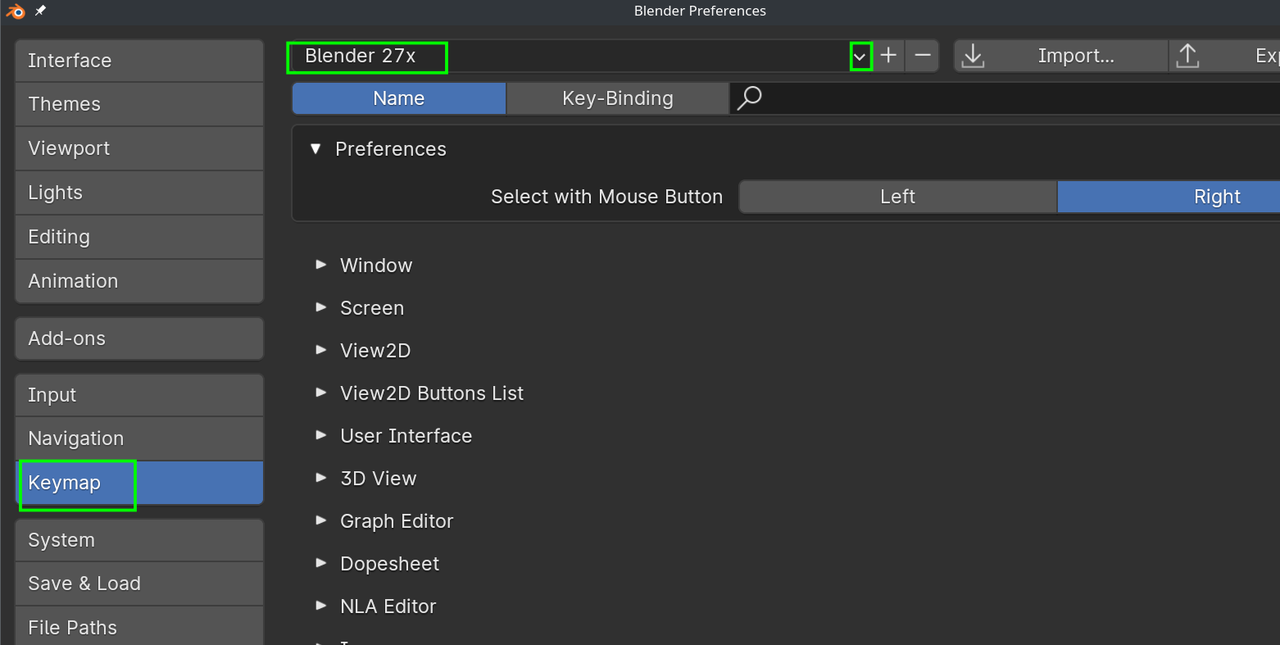Screen dimensions: 1280x645
Task: Click the Import download arrow icon
Action: coord(972,56)
